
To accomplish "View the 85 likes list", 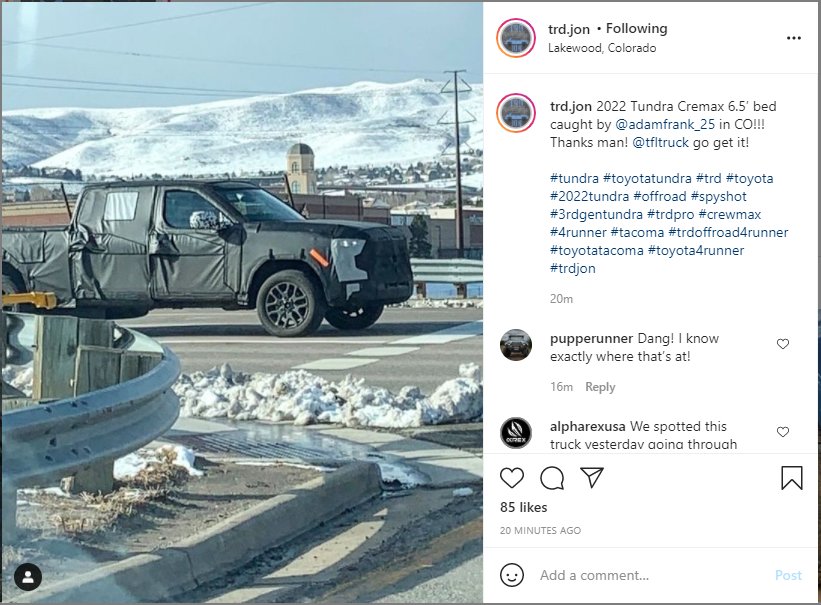I will click(x=523, y=507).
